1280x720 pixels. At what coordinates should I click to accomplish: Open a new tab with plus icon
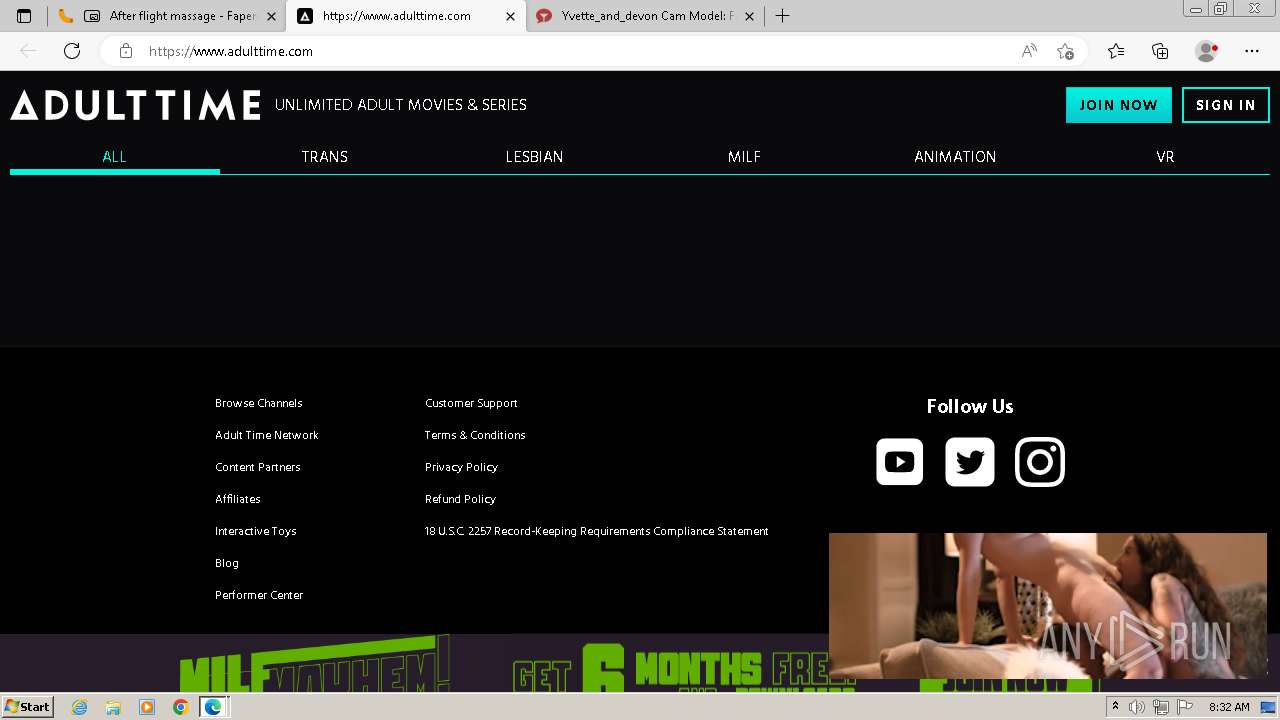tap(782, 16)
